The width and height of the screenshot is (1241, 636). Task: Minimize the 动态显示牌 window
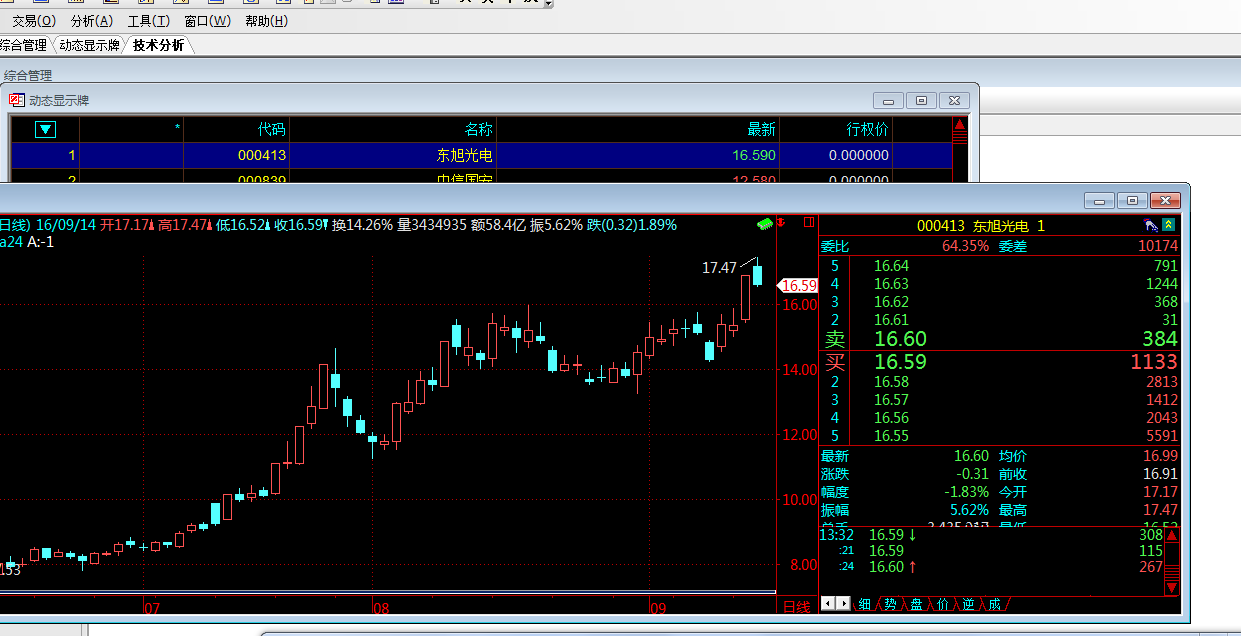[888, 100]
